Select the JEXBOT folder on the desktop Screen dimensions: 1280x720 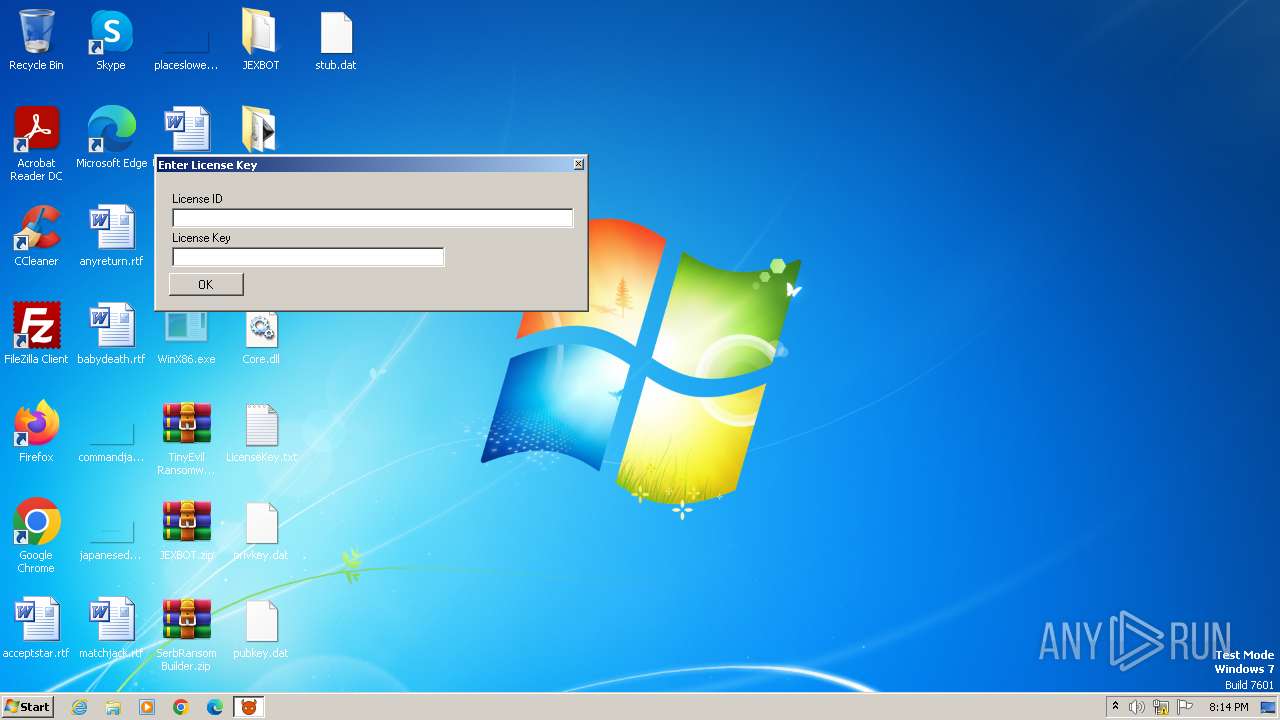(260, 41)
